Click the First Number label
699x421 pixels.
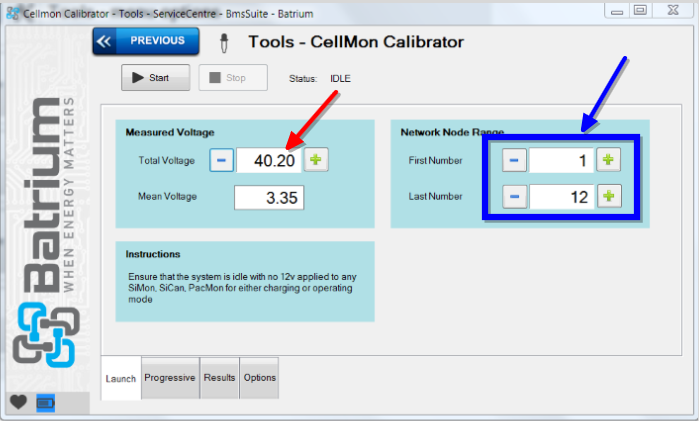pyautogui.click(x=436, y=160)
